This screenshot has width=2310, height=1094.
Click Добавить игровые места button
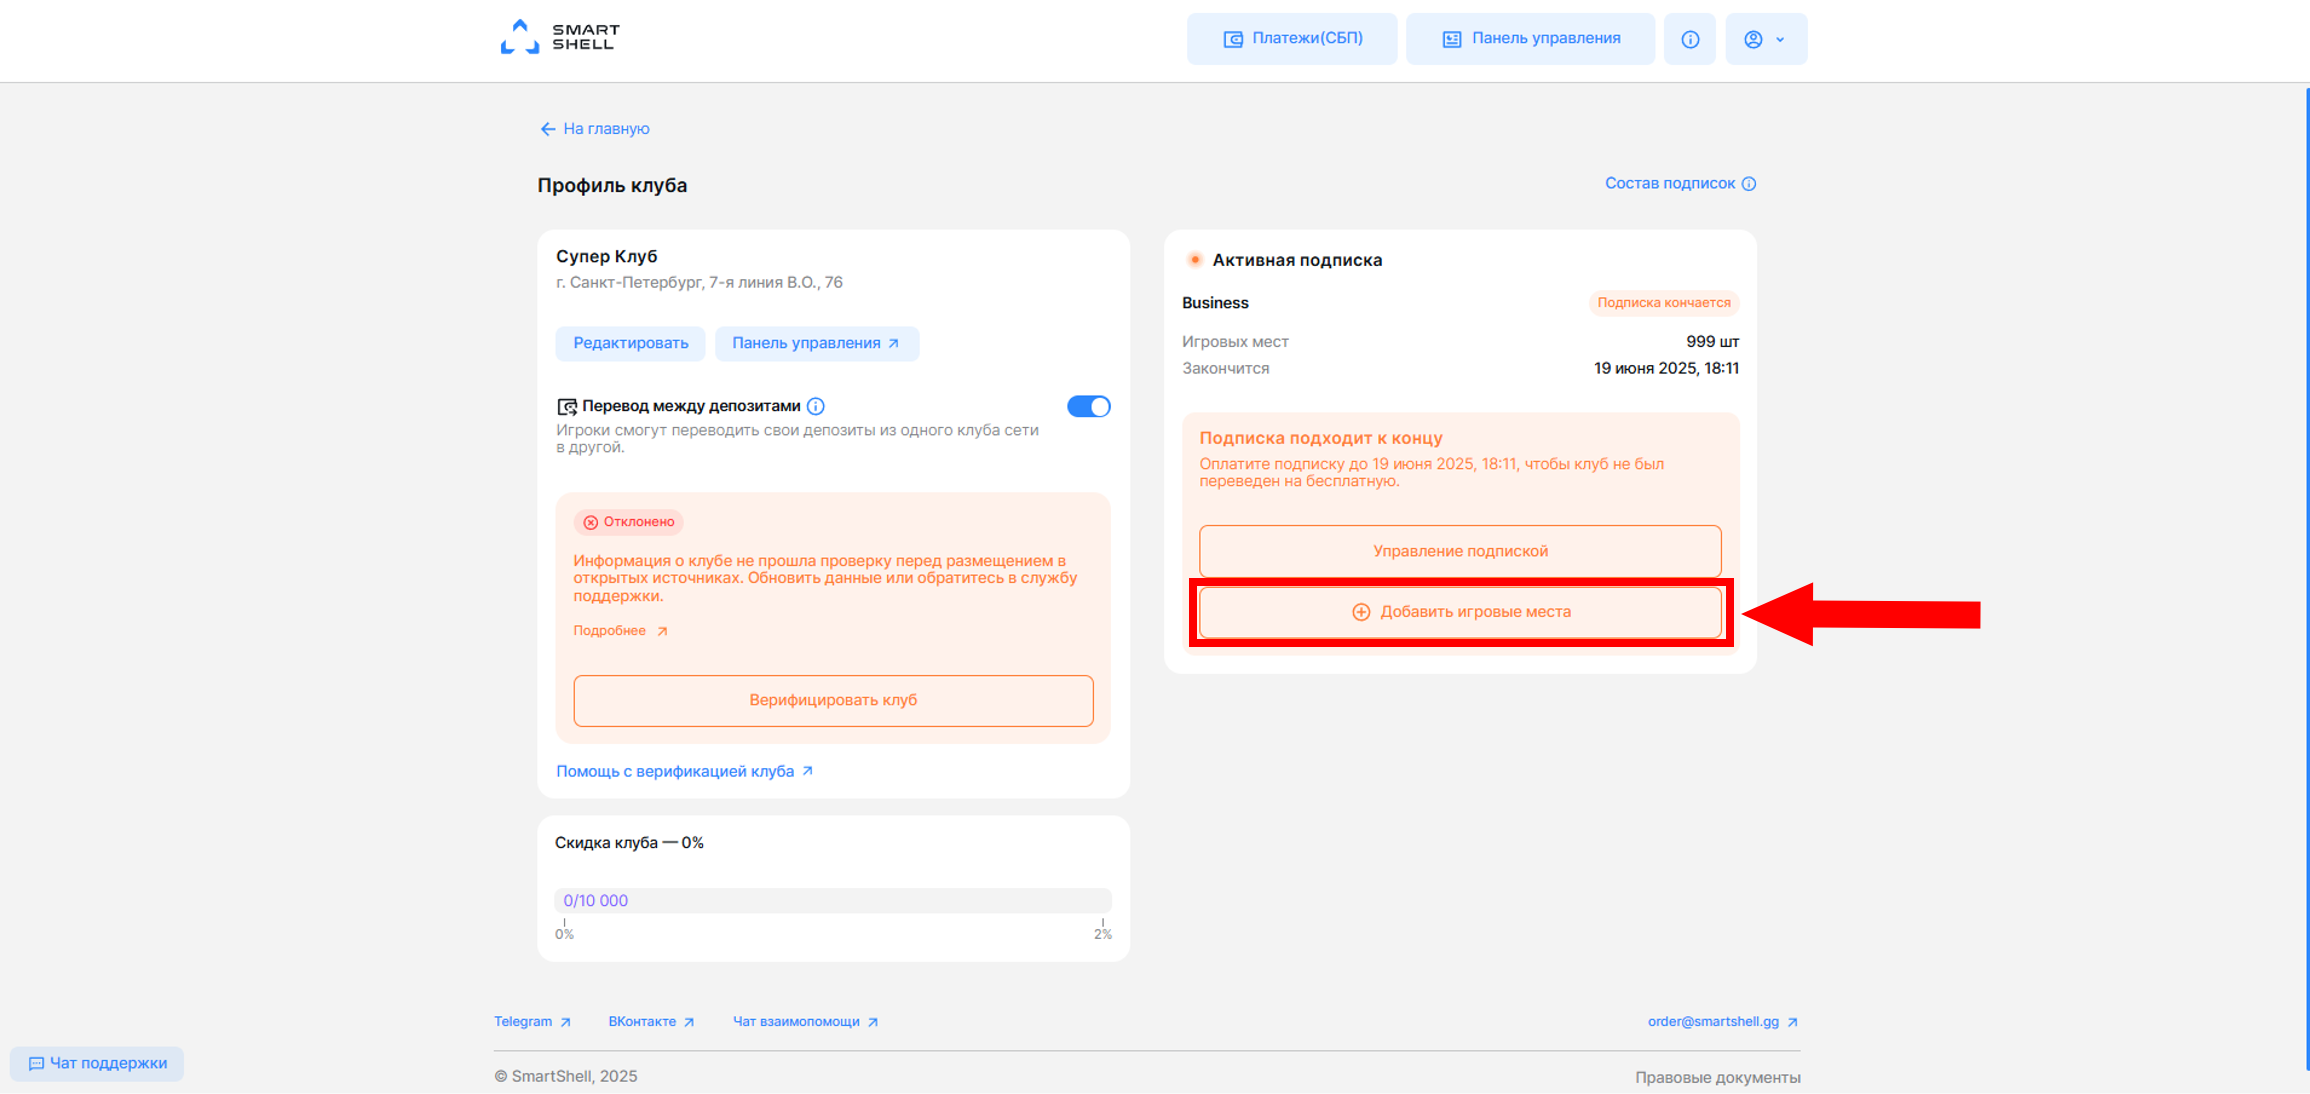click(x=1460, y=612)
